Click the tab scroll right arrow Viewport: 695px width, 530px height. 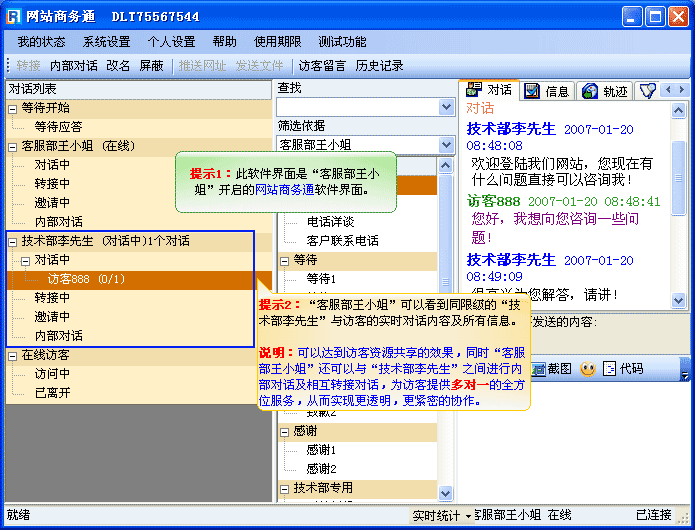[681, 90]
